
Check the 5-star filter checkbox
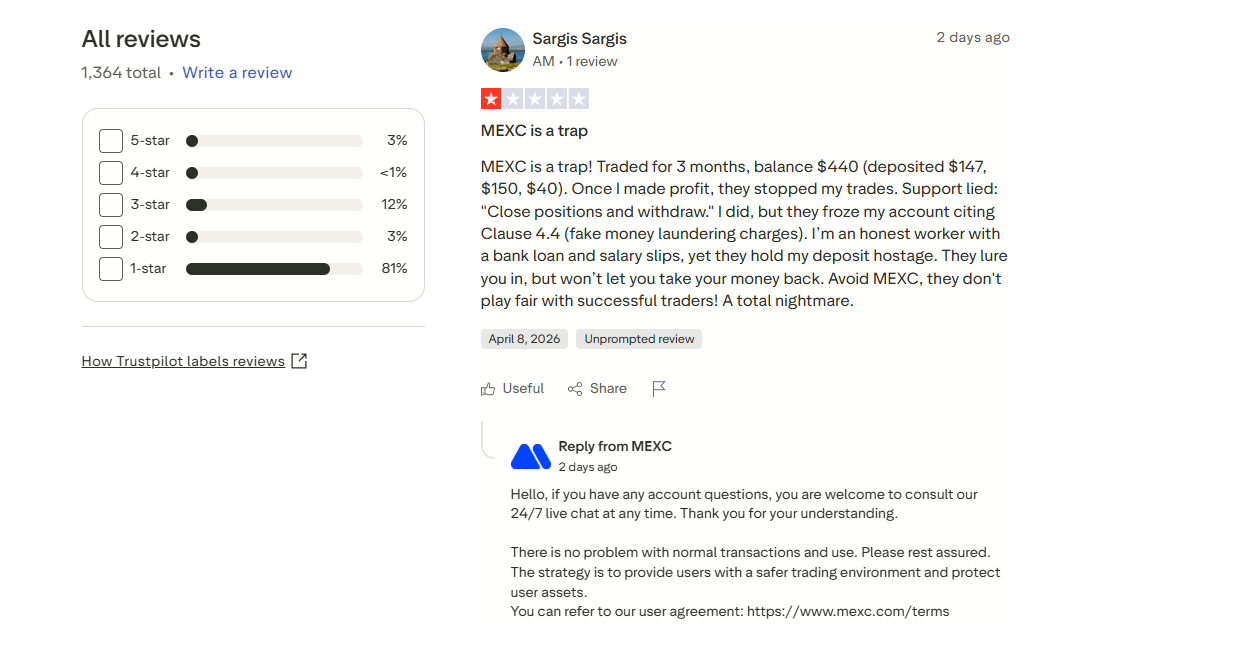pyautogui.click(x=110, y=140)
